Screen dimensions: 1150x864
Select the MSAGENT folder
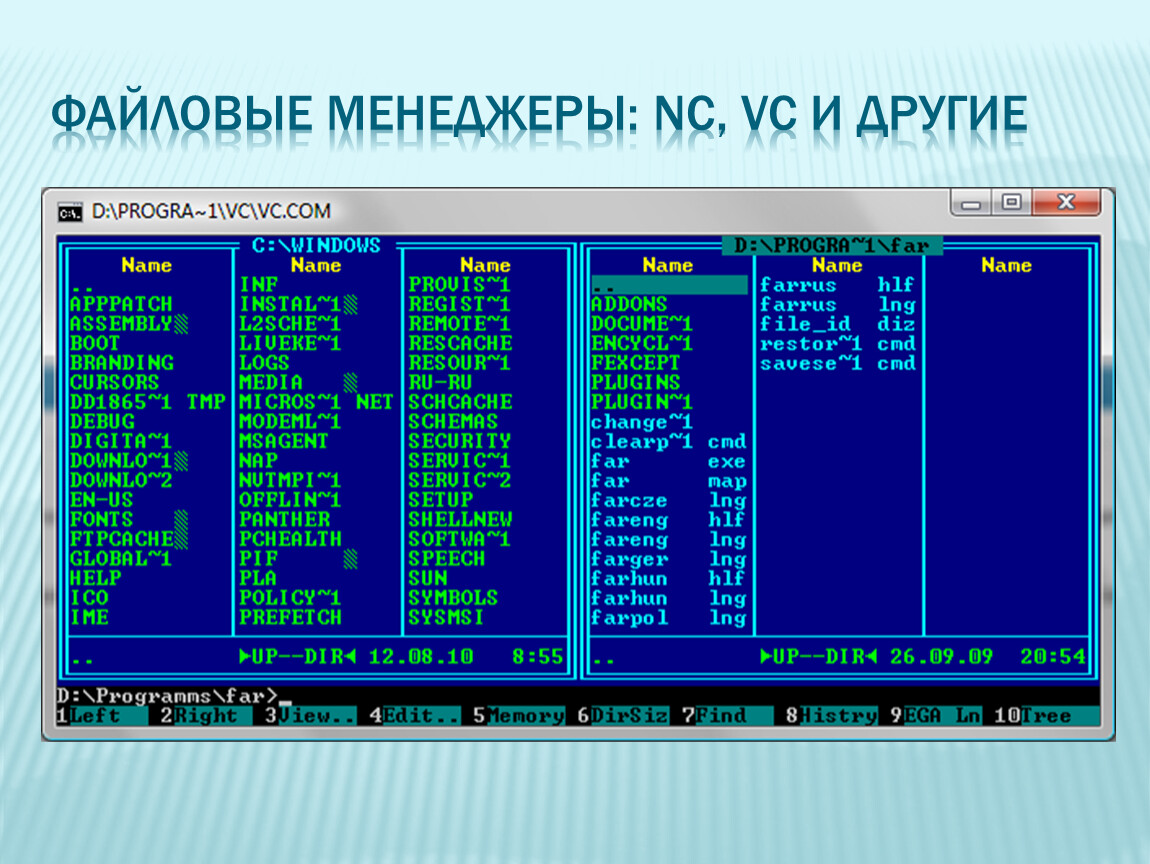coord(283,442)
